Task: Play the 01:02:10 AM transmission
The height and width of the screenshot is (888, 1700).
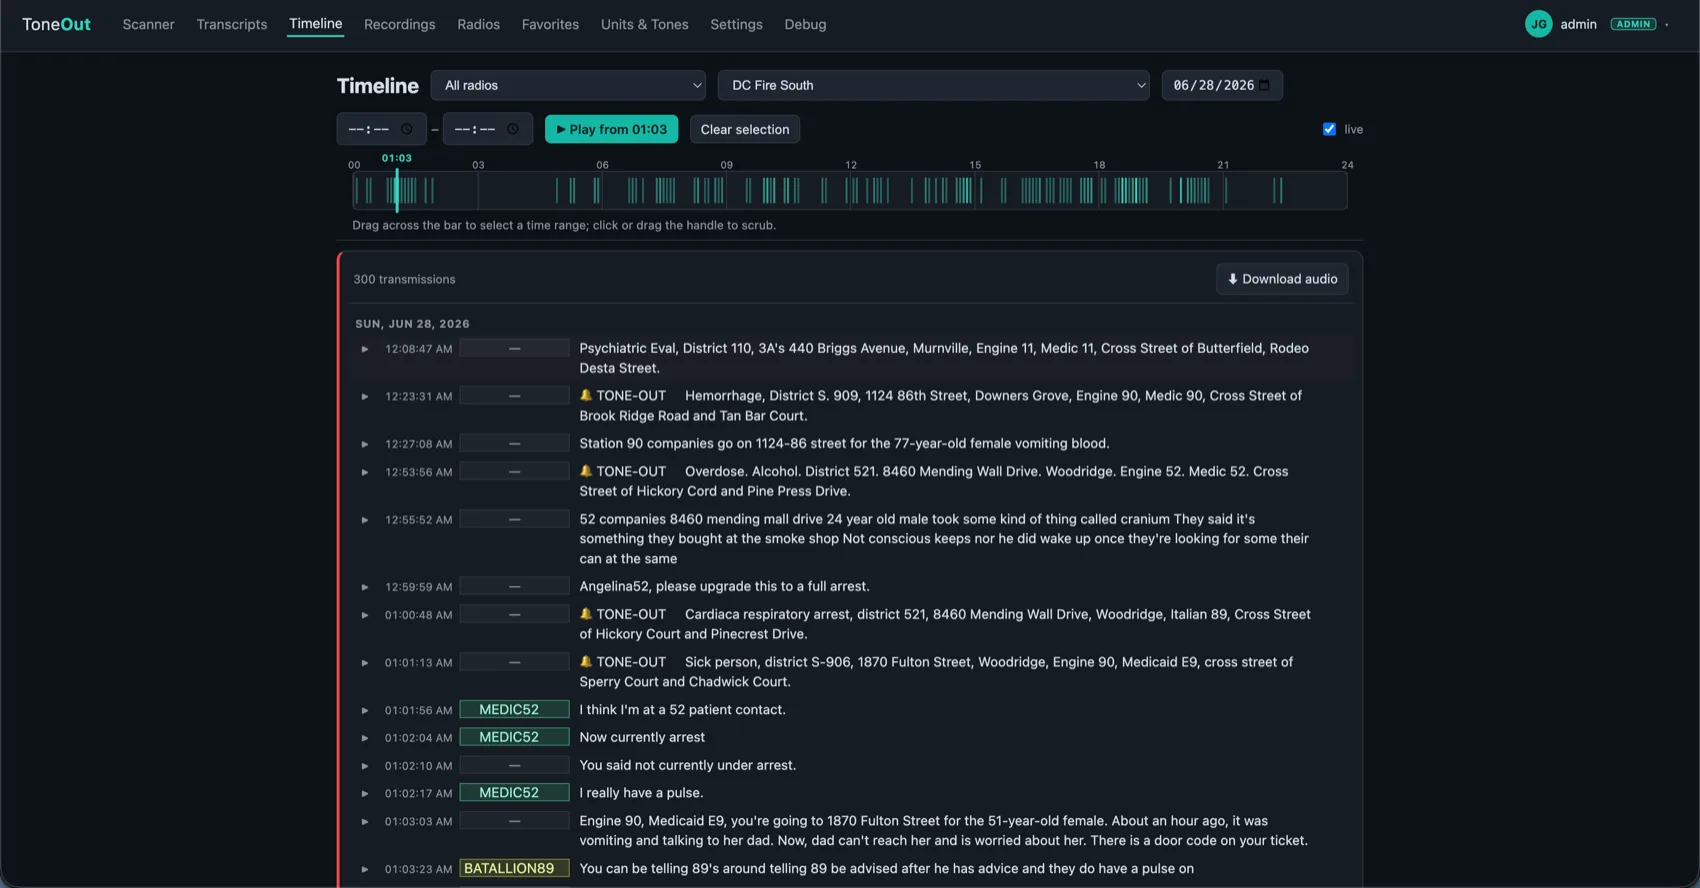Action: tap(364, 766)
